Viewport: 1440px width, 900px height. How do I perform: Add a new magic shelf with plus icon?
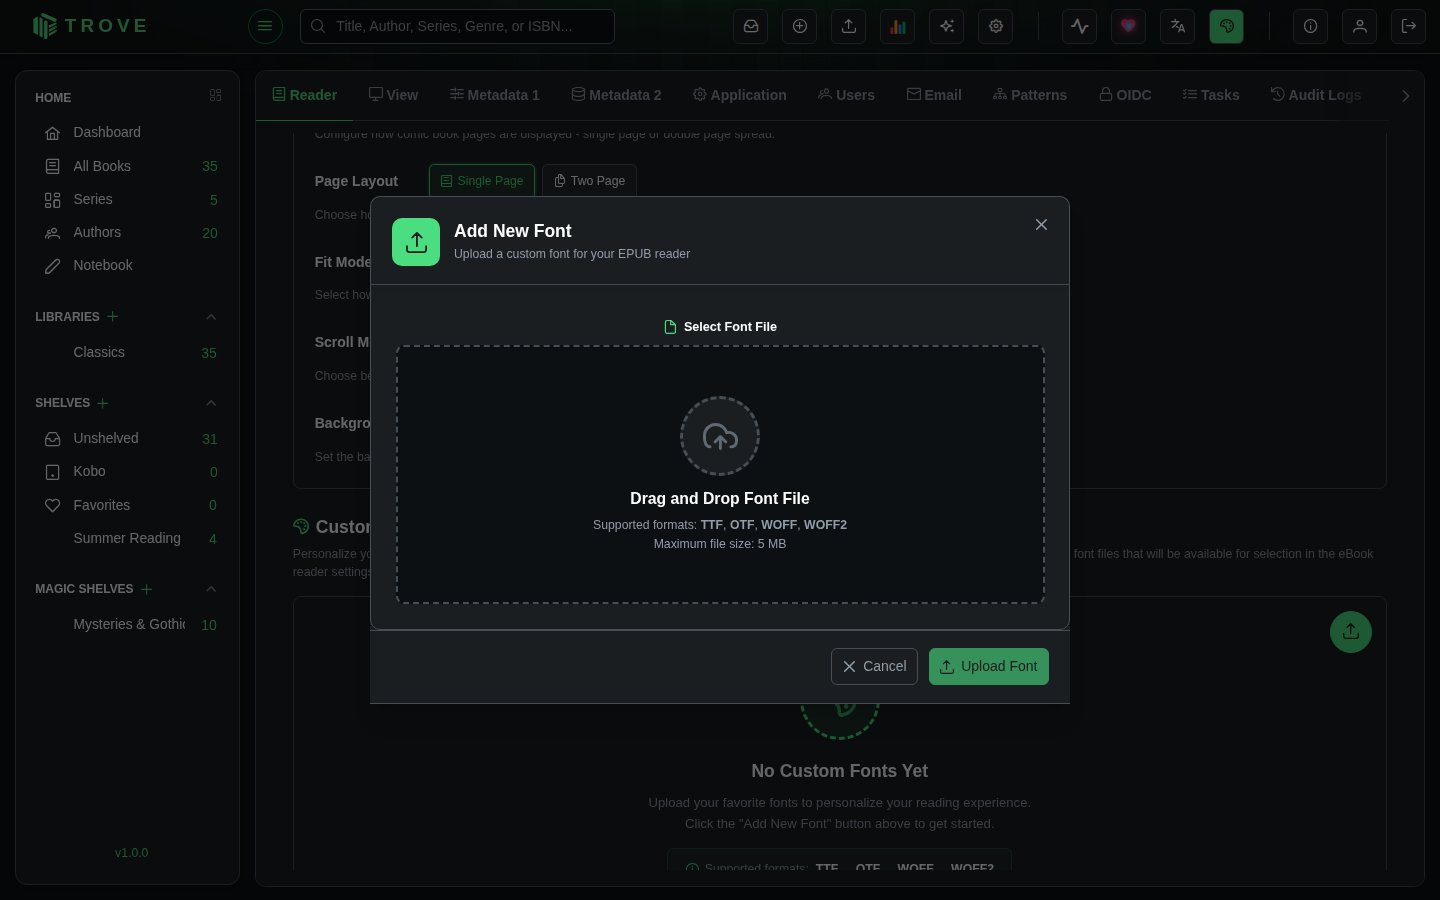tap(147, 589)
